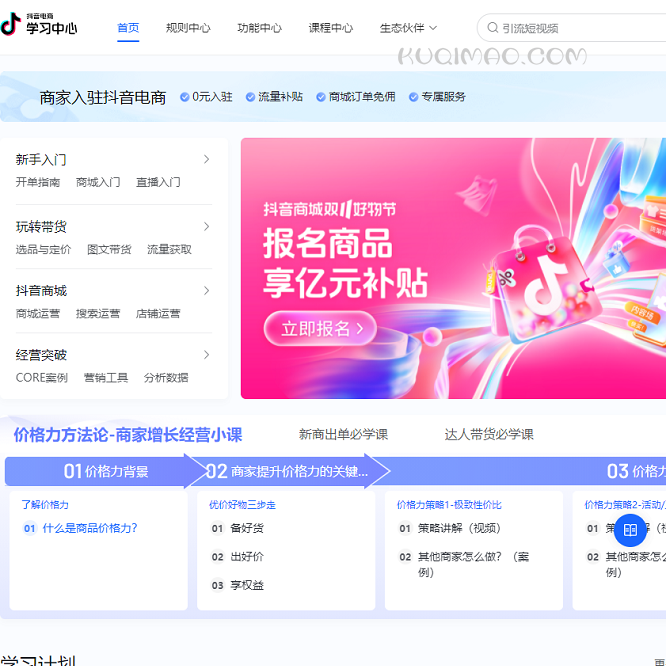
Task: Open the 抖音商城 heading
Action: 41,291
